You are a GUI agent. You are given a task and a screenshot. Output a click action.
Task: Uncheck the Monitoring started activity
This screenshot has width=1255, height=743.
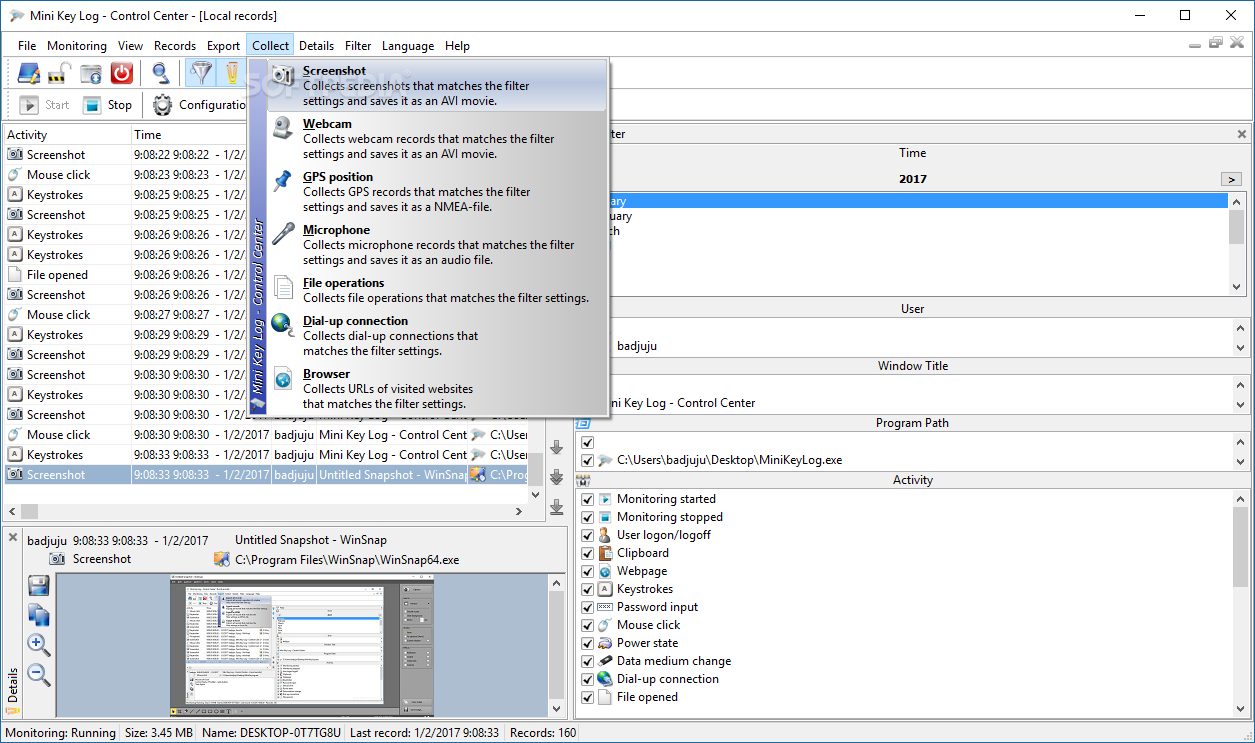[588, 499]
